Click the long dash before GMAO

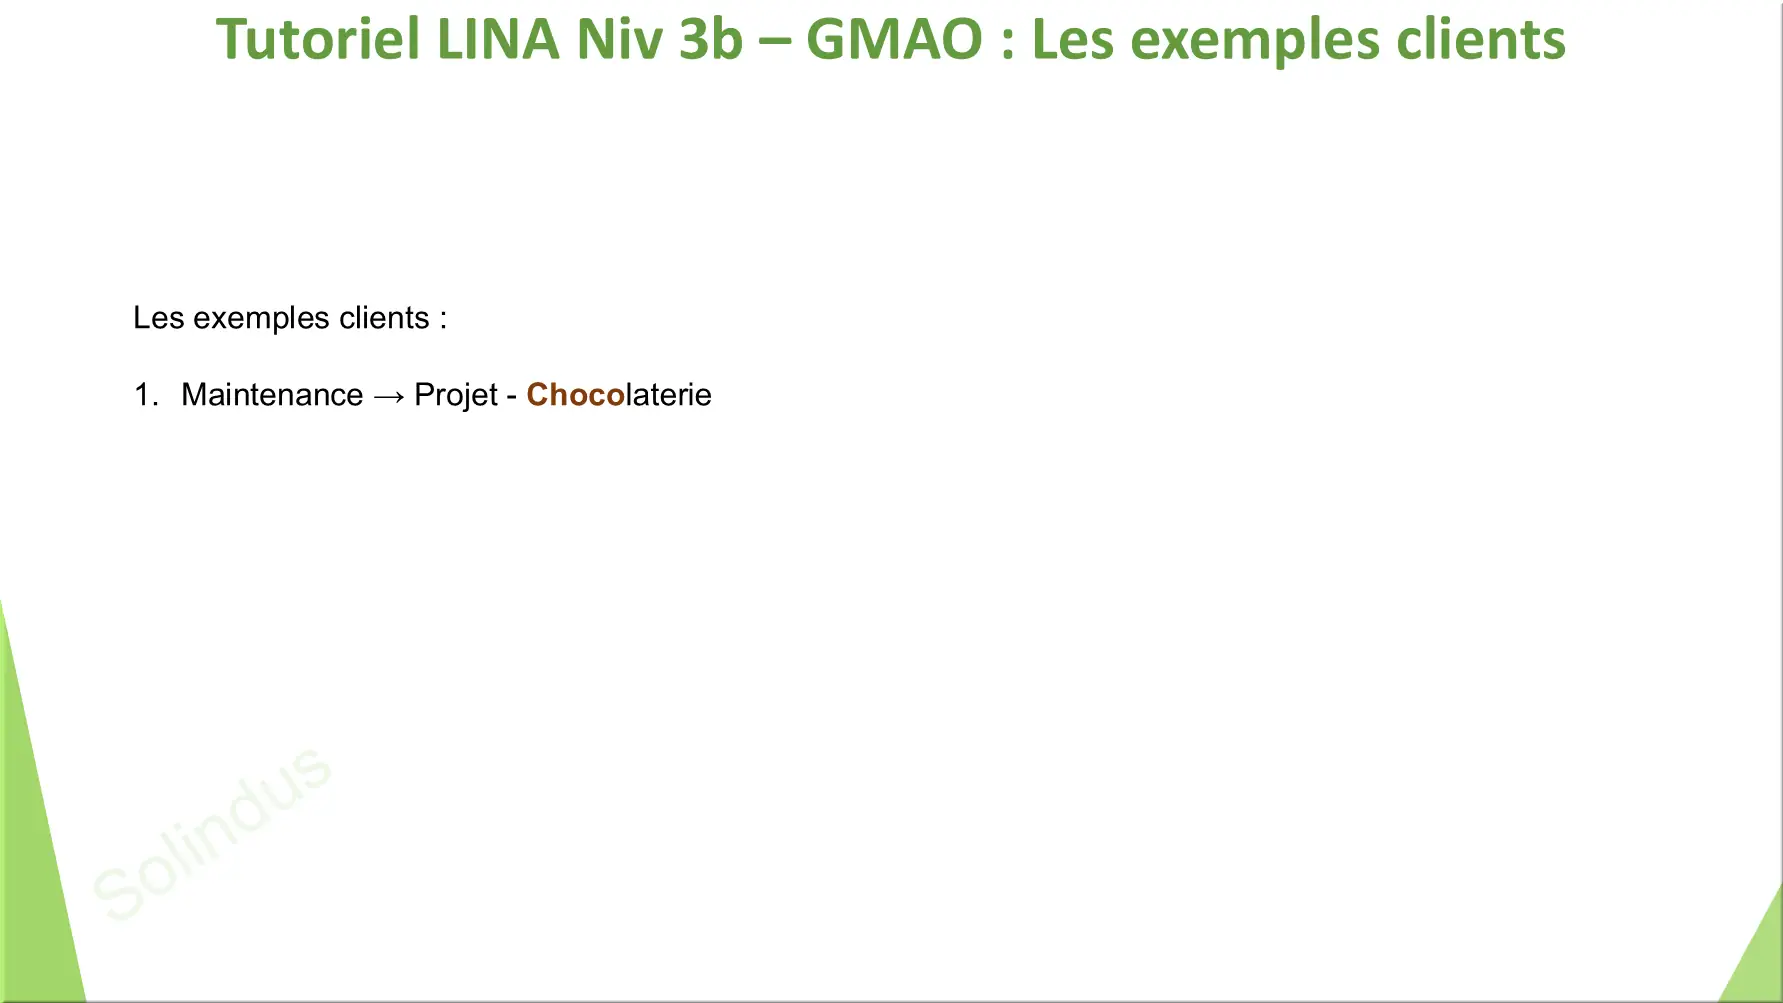pyautogui.click(x=775, y=42)
